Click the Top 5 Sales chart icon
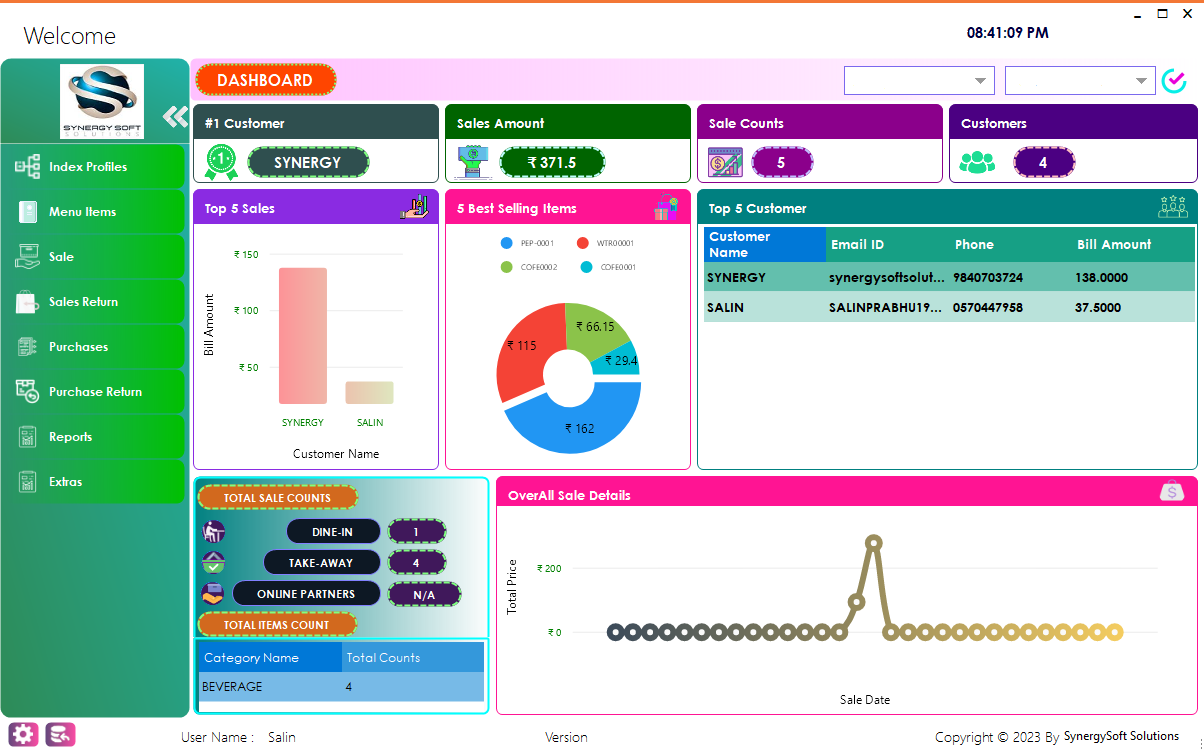Image resolution: width=1204 pixels, height=751 pixels. click(x=414, y=207)
